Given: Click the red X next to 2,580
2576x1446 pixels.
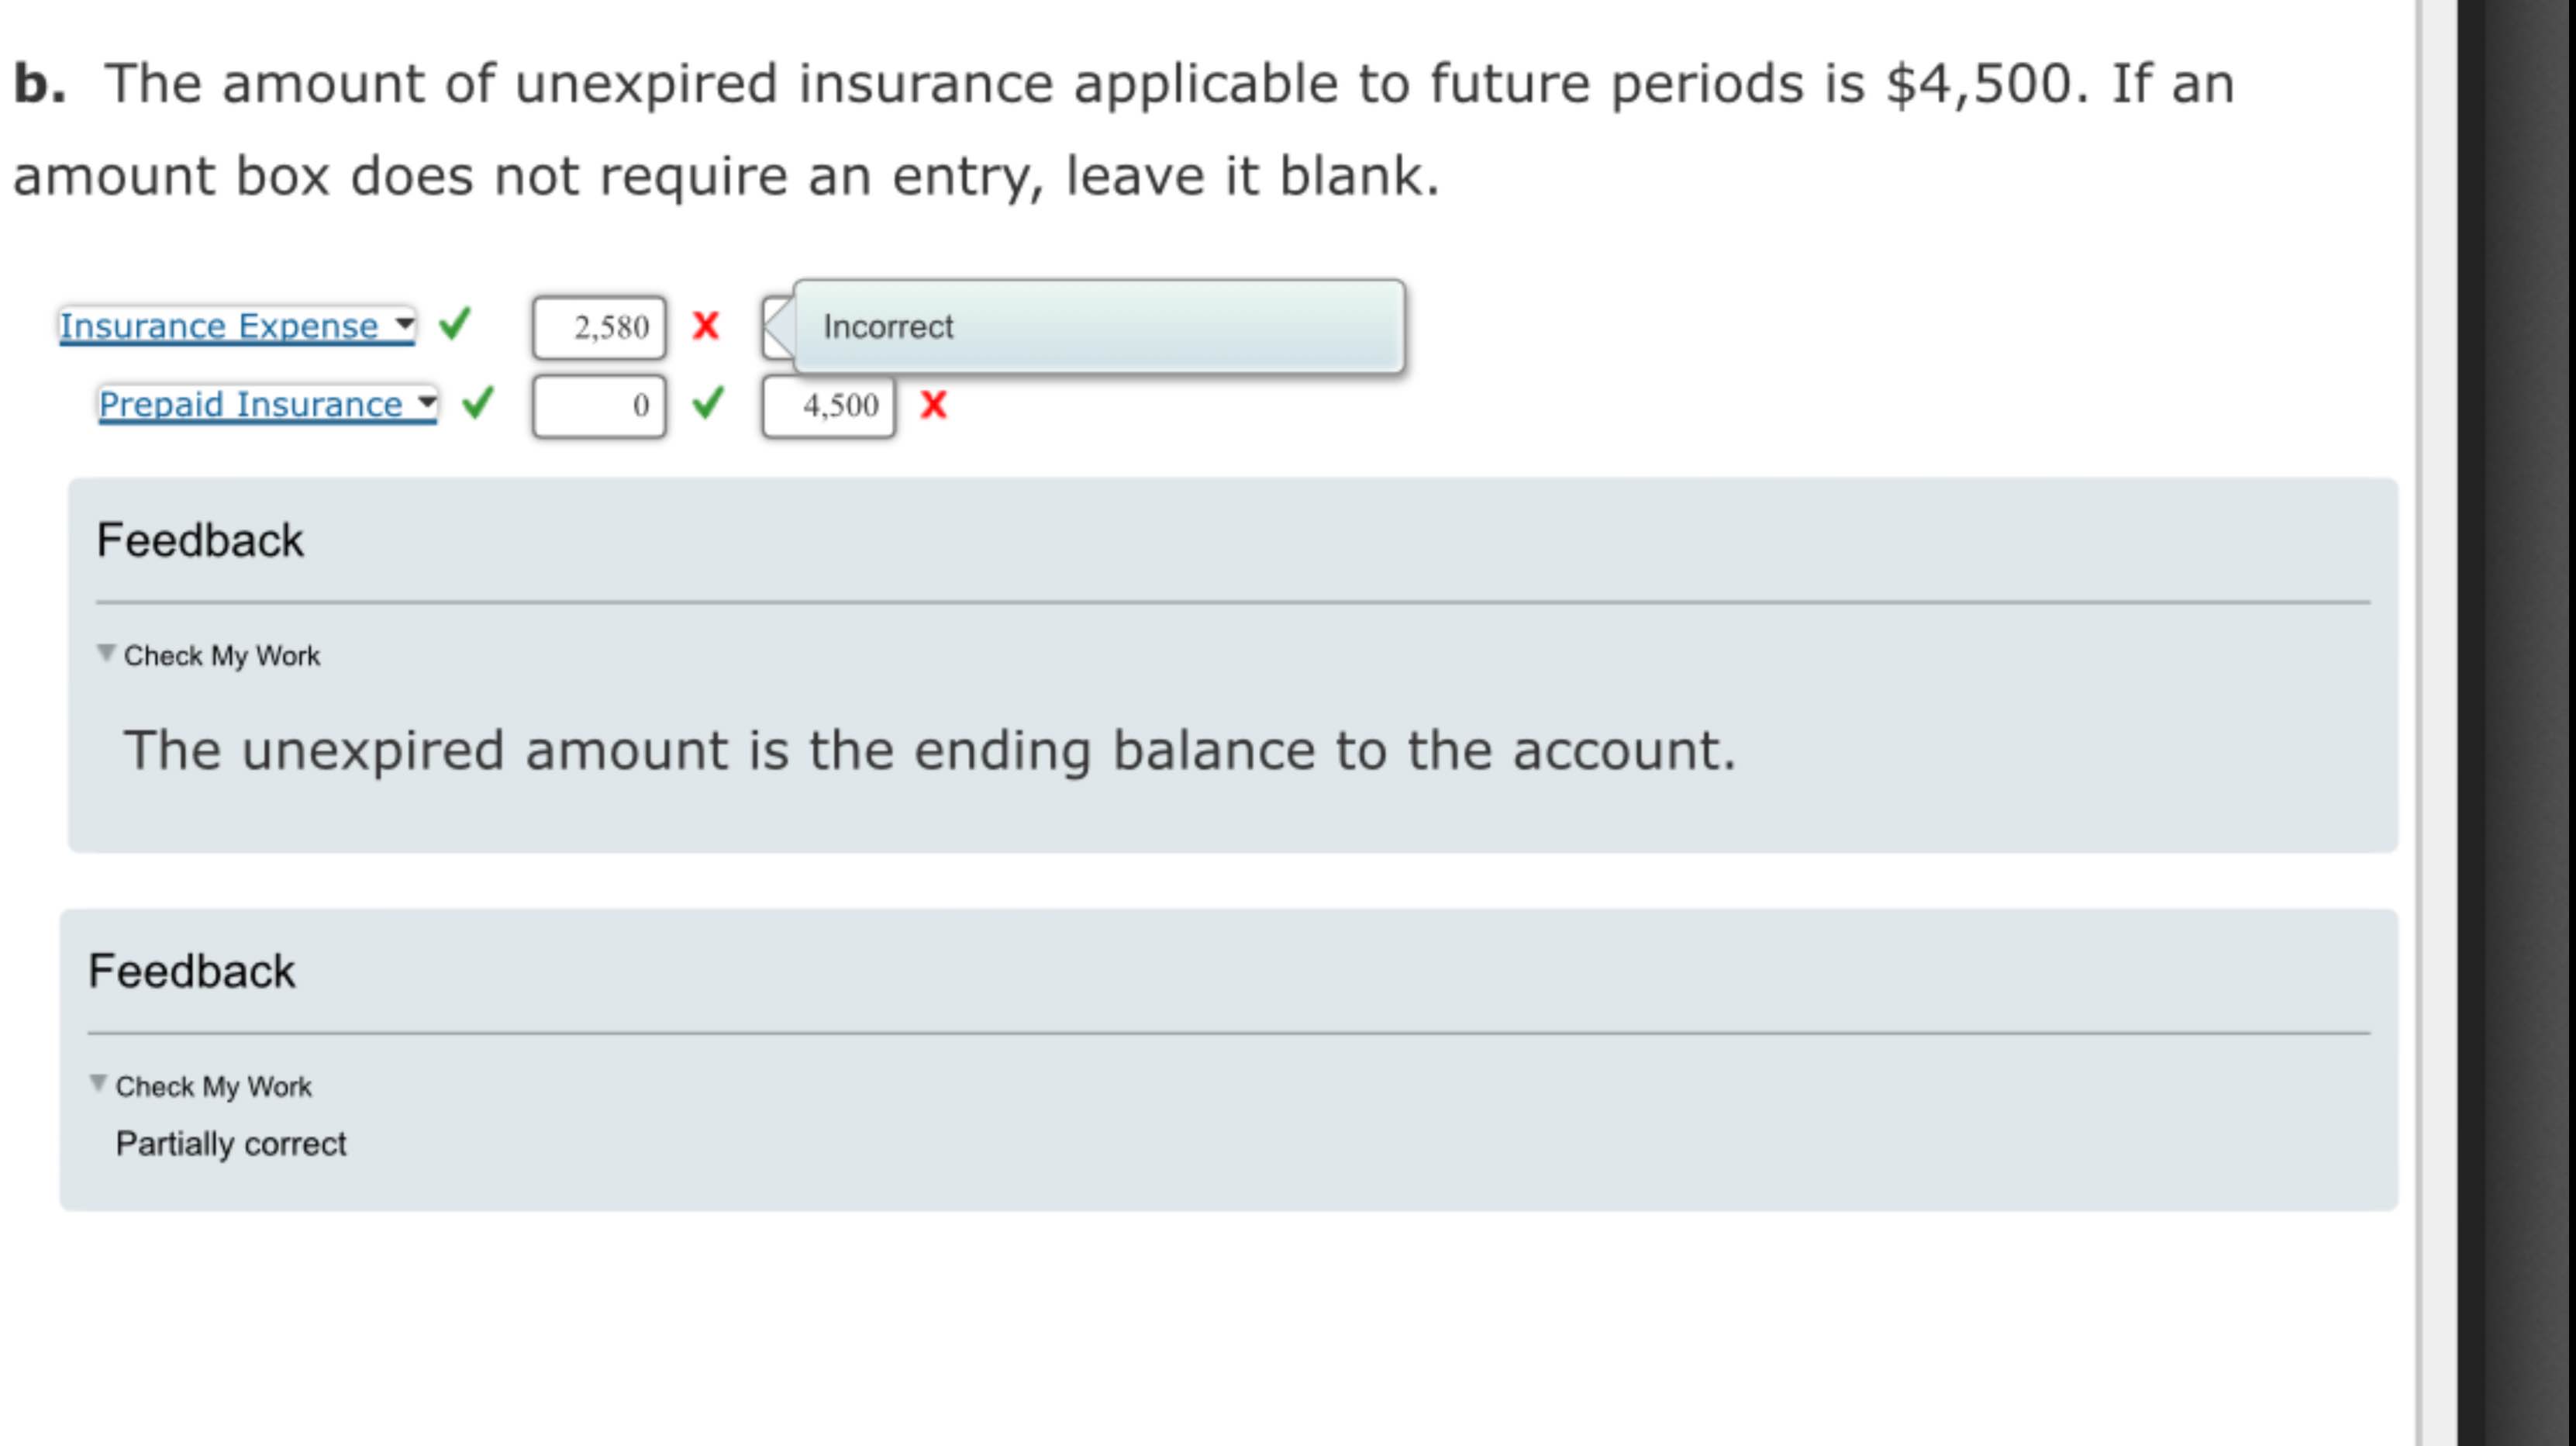Looking at the screenshot, I should click(706, 326).
